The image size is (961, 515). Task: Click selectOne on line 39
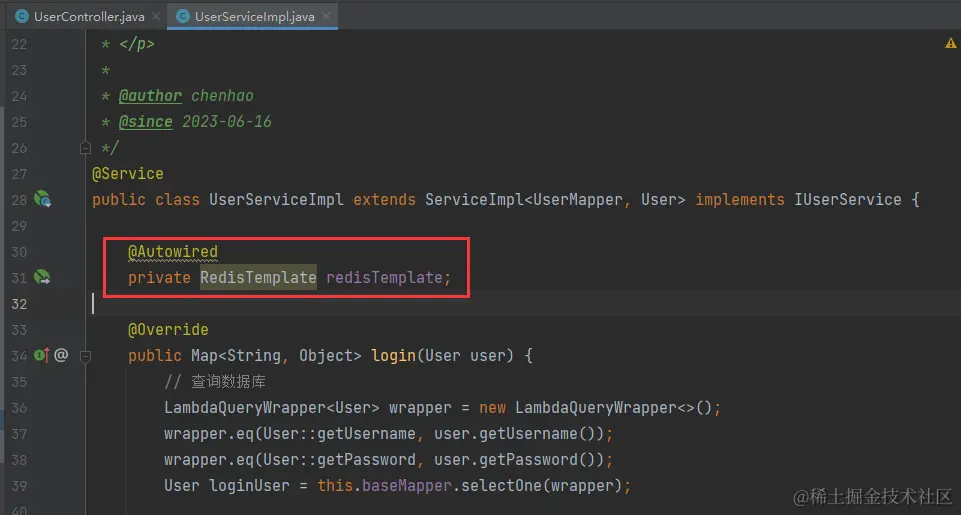pos(502,485)
